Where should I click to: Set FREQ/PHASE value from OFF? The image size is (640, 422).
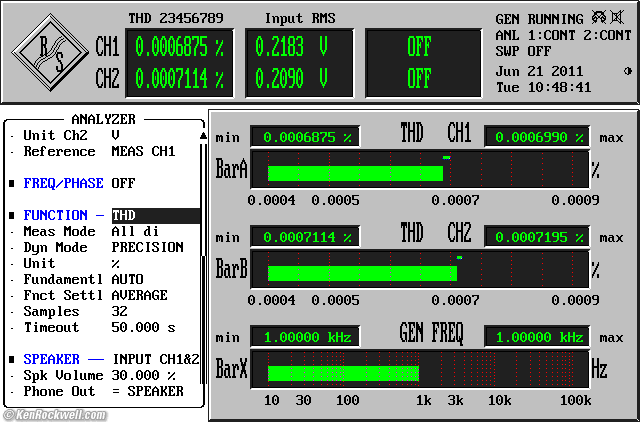[123, 184]
